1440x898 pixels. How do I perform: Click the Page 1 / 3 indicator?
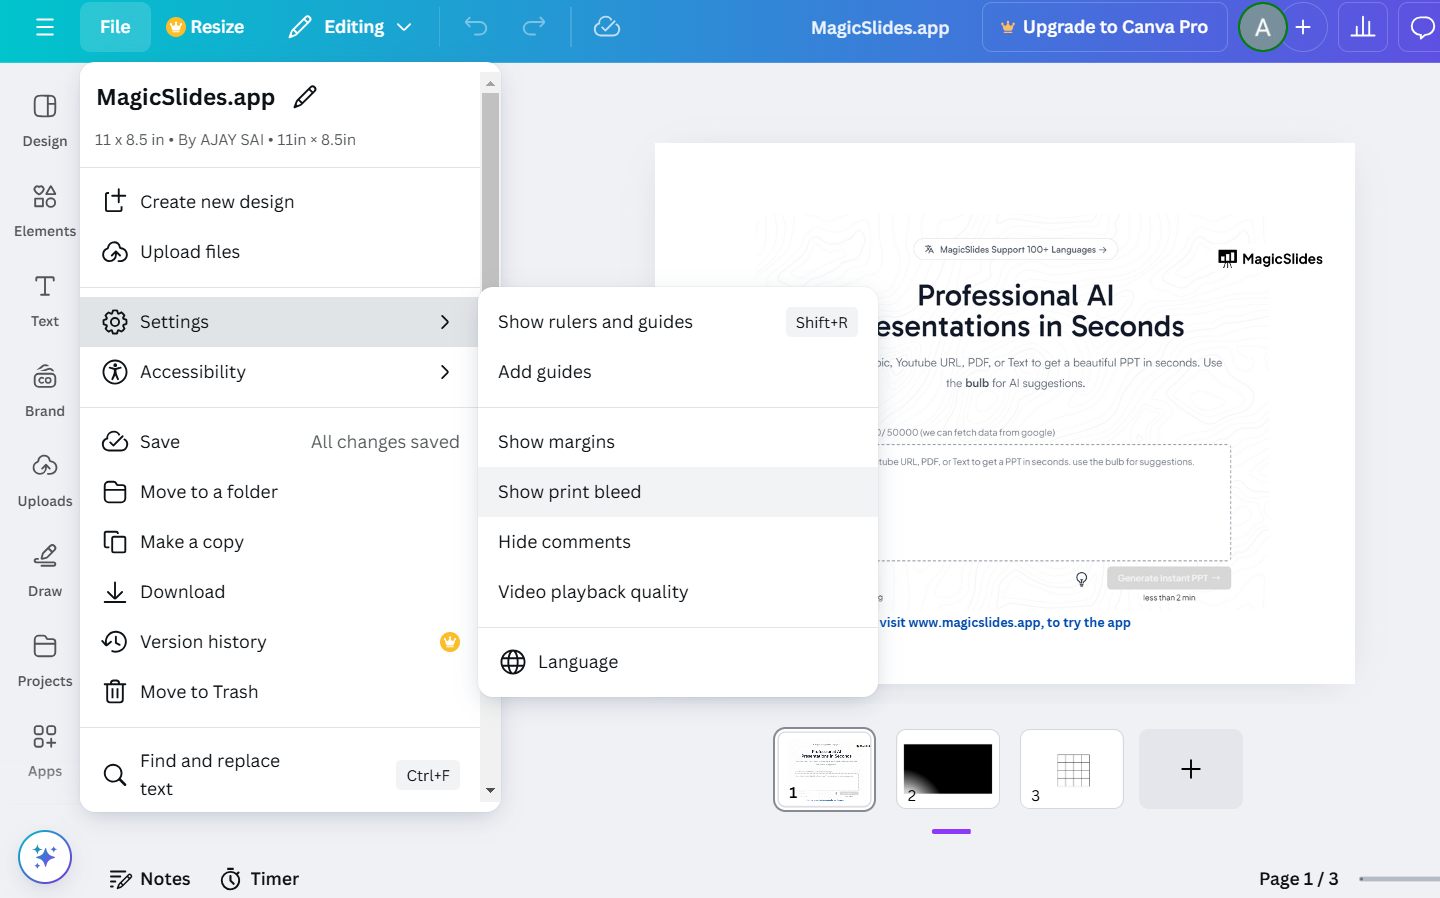pos(1298,879)
